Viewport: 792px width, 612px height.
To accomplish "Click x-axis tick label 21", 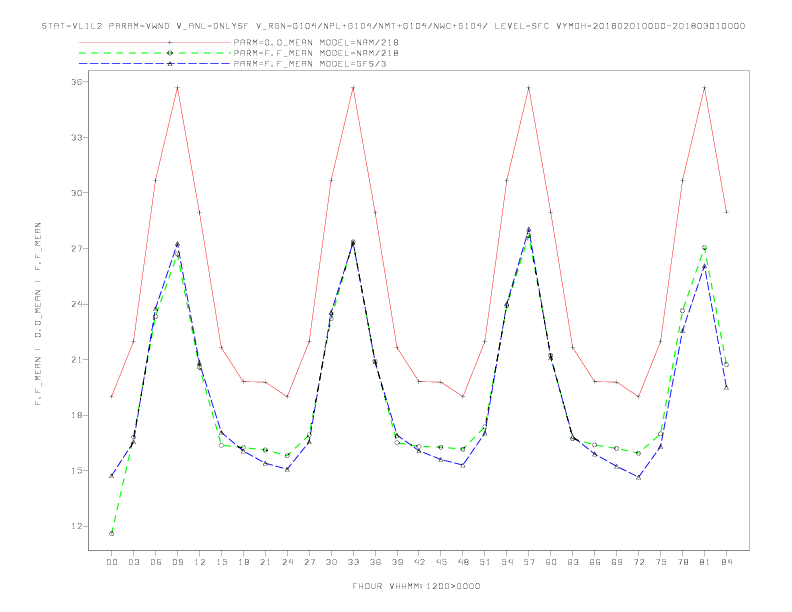I will pyautogui.click(x=265, y=562).
